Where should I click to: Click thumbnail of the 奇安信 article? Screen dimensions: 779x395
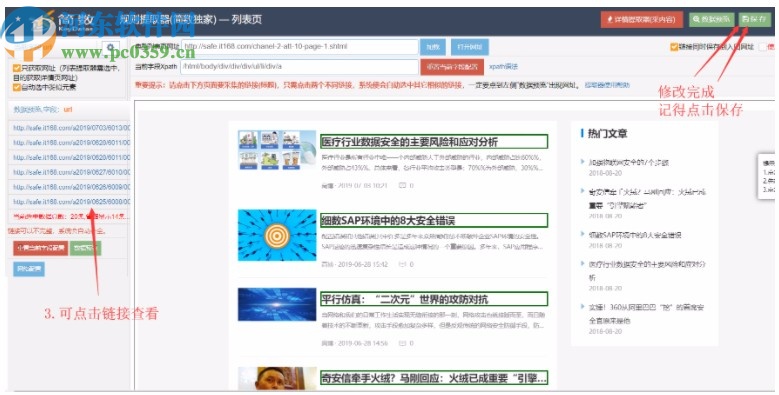[x=277, y=378]
